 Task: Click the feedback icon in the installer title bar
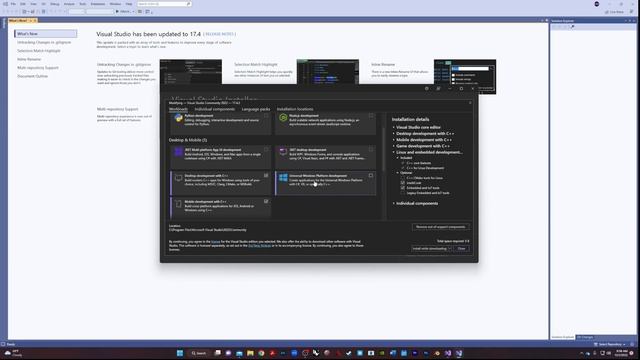(x=438, y=89)
